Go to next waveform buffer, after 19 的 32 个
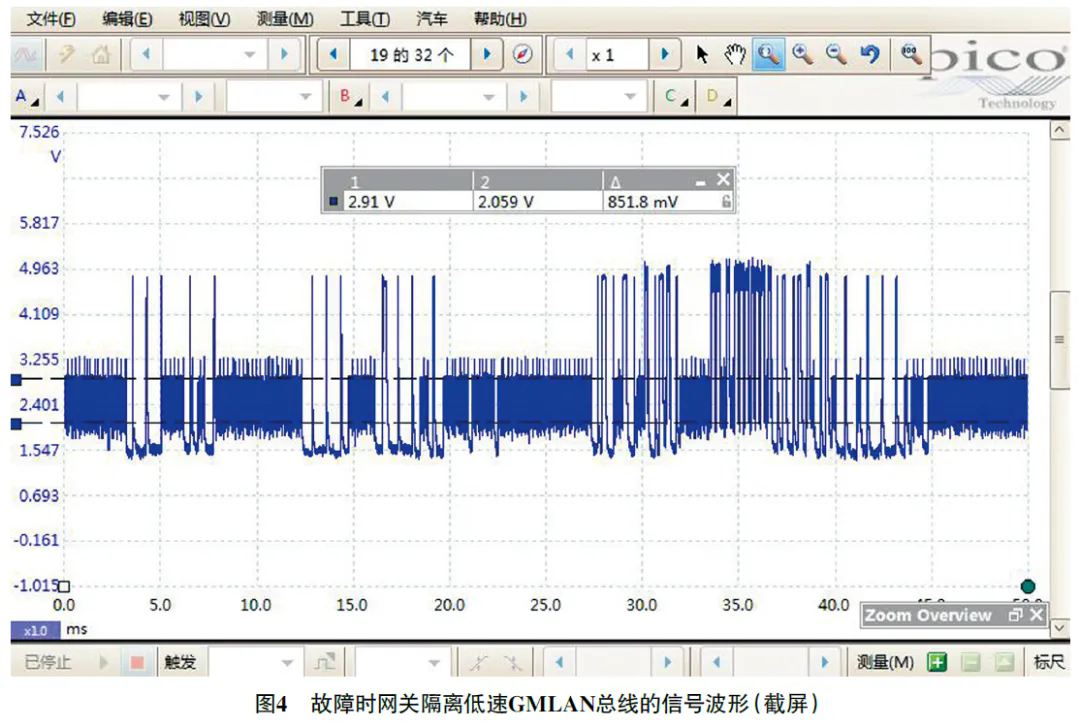This screenshot has width=1080, height=727. [x=487, y=54]
